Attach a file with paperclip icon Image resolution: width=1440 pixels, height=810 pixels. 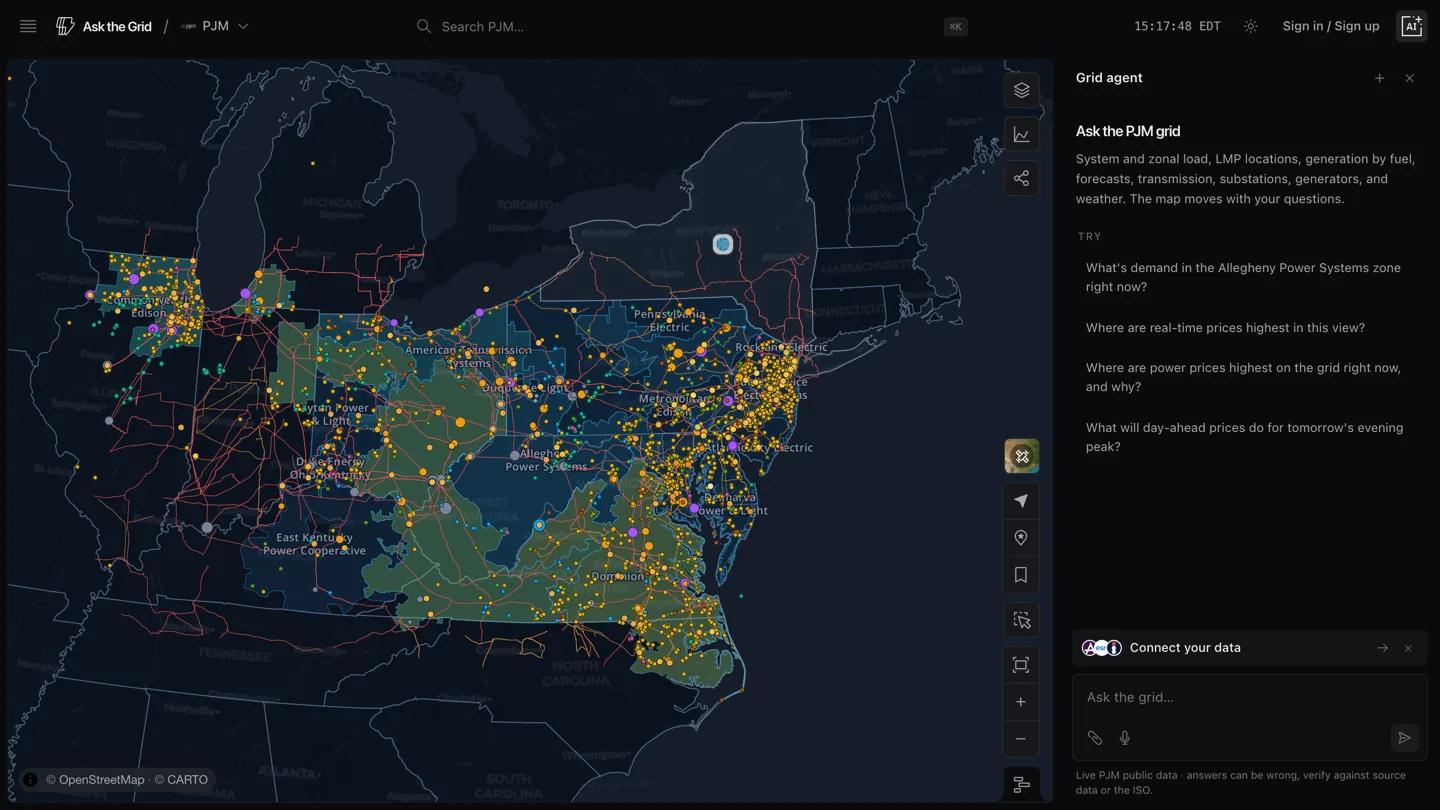pos(1095,738)
